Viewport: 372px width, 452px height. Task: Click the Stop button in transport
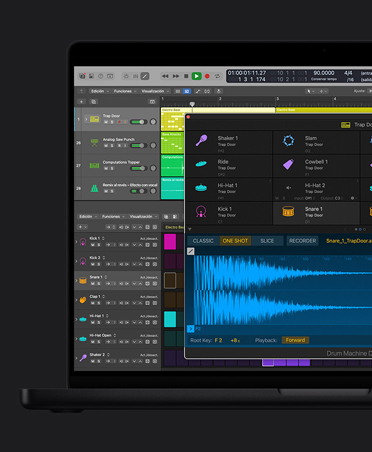click(186, 76)
